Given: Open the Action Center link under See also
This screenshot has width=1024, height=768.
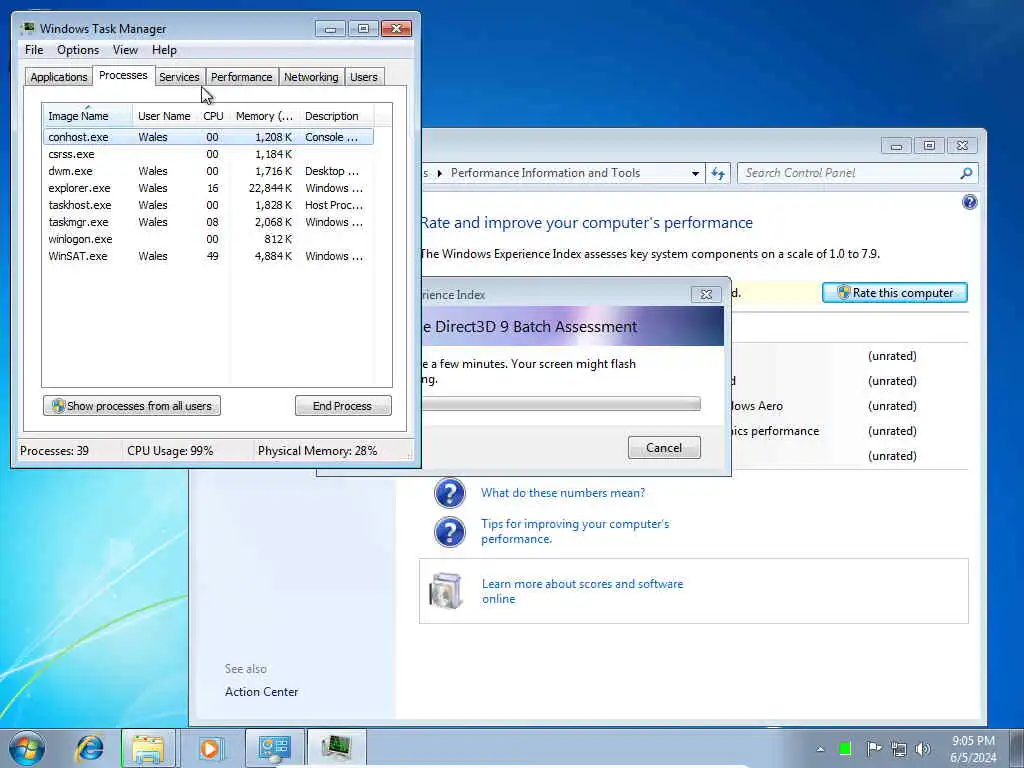Looking at the screenshot, I should pyautogui.click(x=261, y=692).
